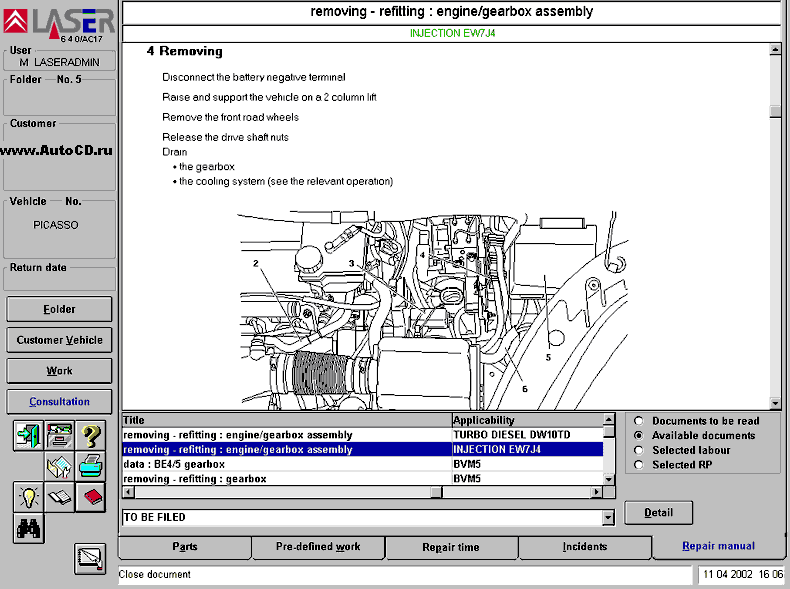Click the '4 Removing' section heading
The width and height of the screenshot is (790, 589).
coord(184,51)
